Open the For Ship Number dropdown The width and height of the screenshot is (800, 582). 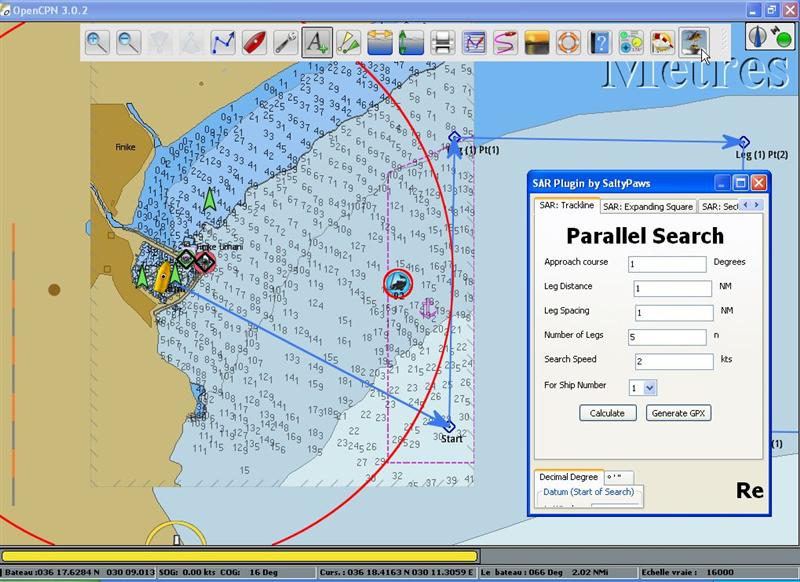[643, 388]
